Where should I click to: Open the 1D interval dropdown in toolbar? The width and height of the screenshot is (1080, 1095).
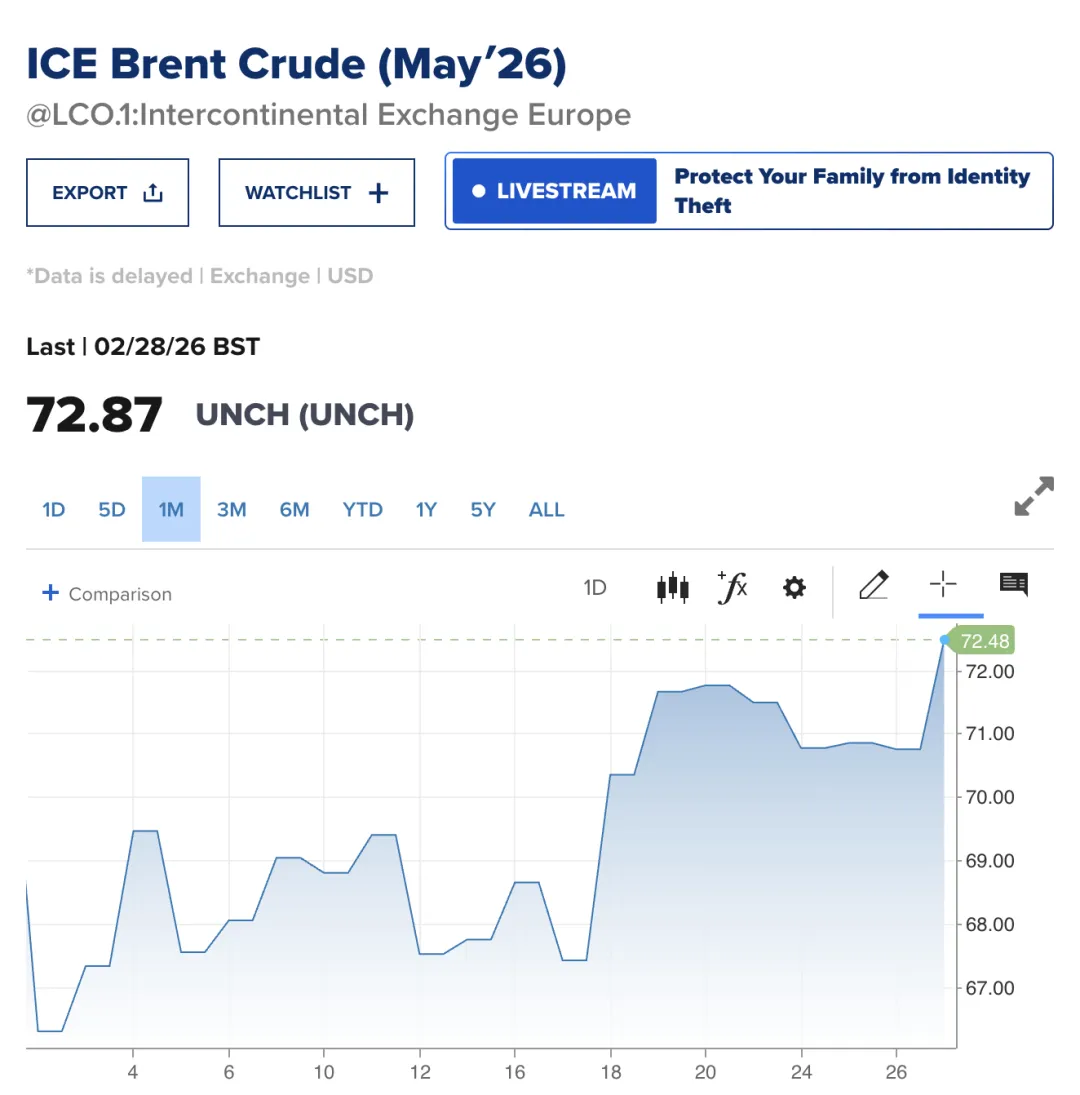pyautogui.click(x=595, y=587)
